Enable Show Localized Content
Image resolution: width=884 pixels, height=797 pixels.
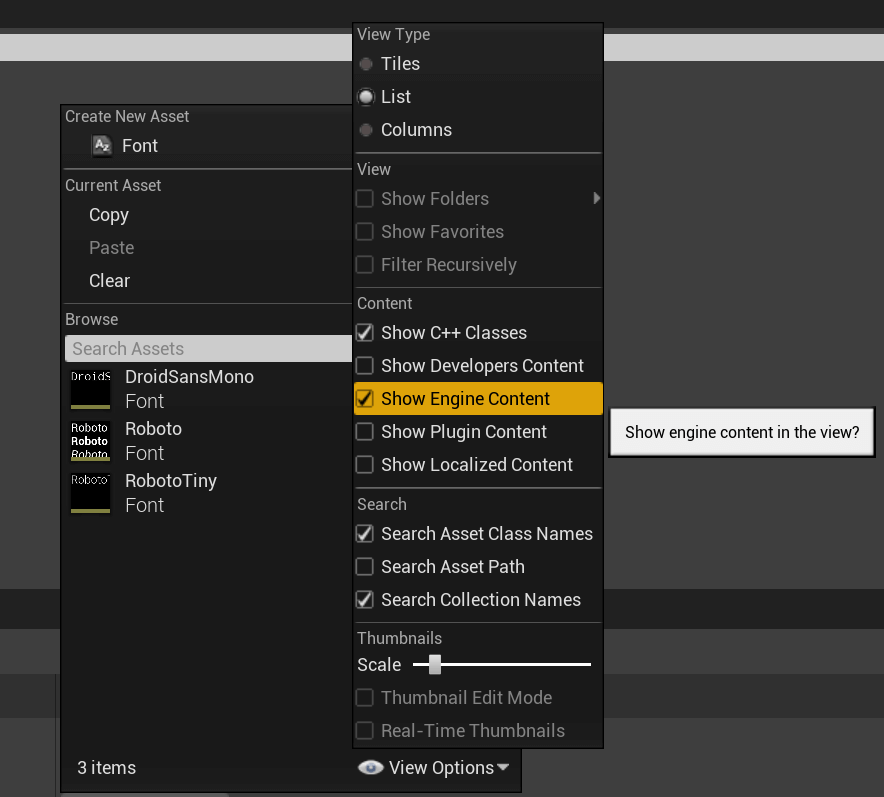pos(365,464)
